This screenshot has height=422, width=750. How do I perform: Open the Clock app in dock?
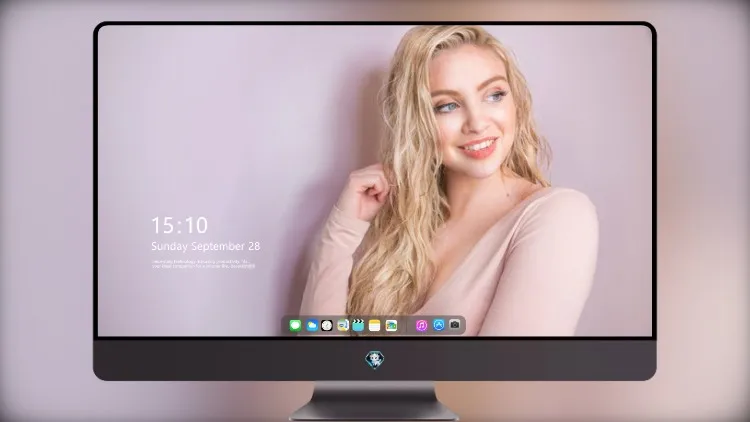(x=327, y=325)
